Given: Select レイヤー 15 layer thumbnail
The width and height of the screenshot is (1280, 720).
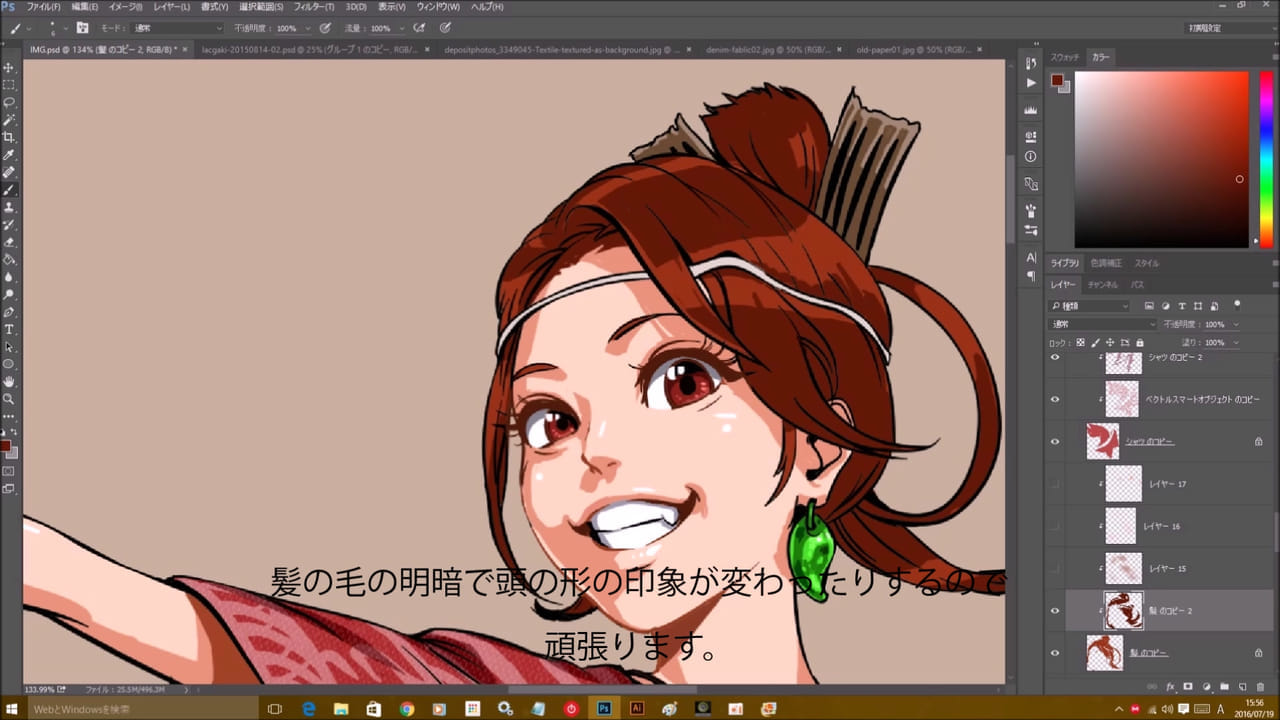Looking at the screenshot, I should tap(1123, 568).
